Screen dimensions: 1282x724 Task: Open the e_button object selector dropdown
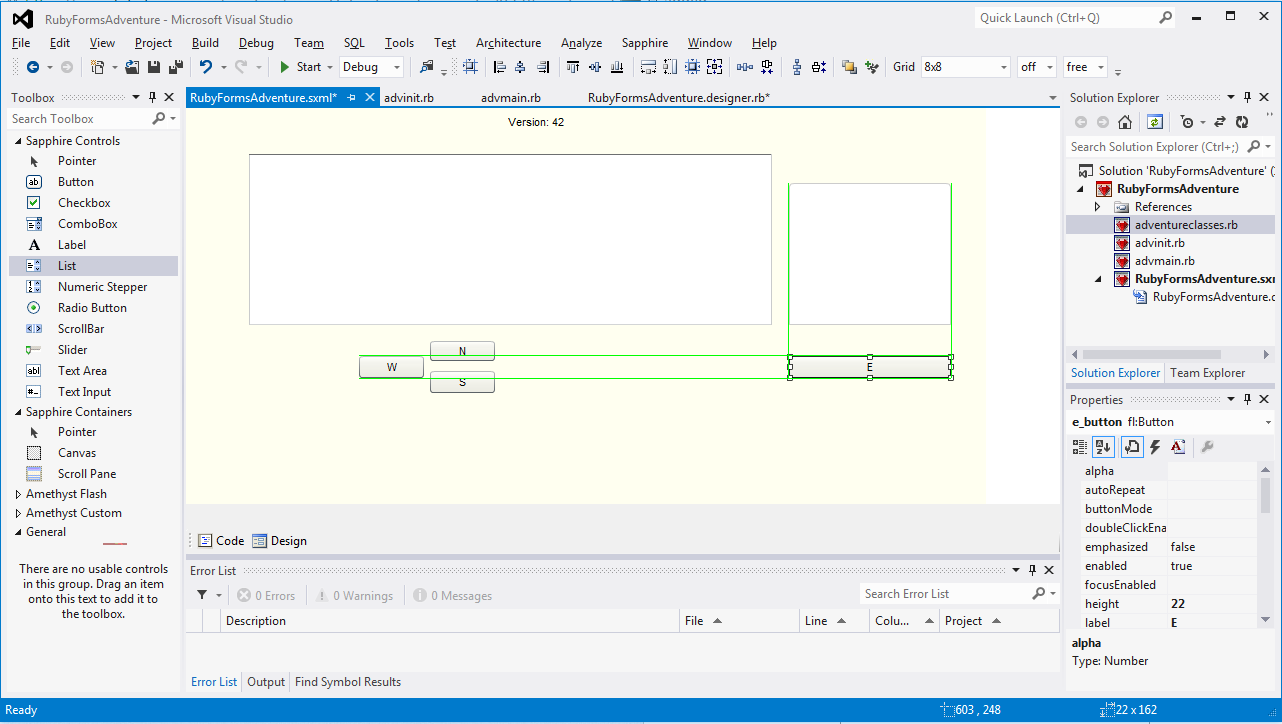point(1268,422)
